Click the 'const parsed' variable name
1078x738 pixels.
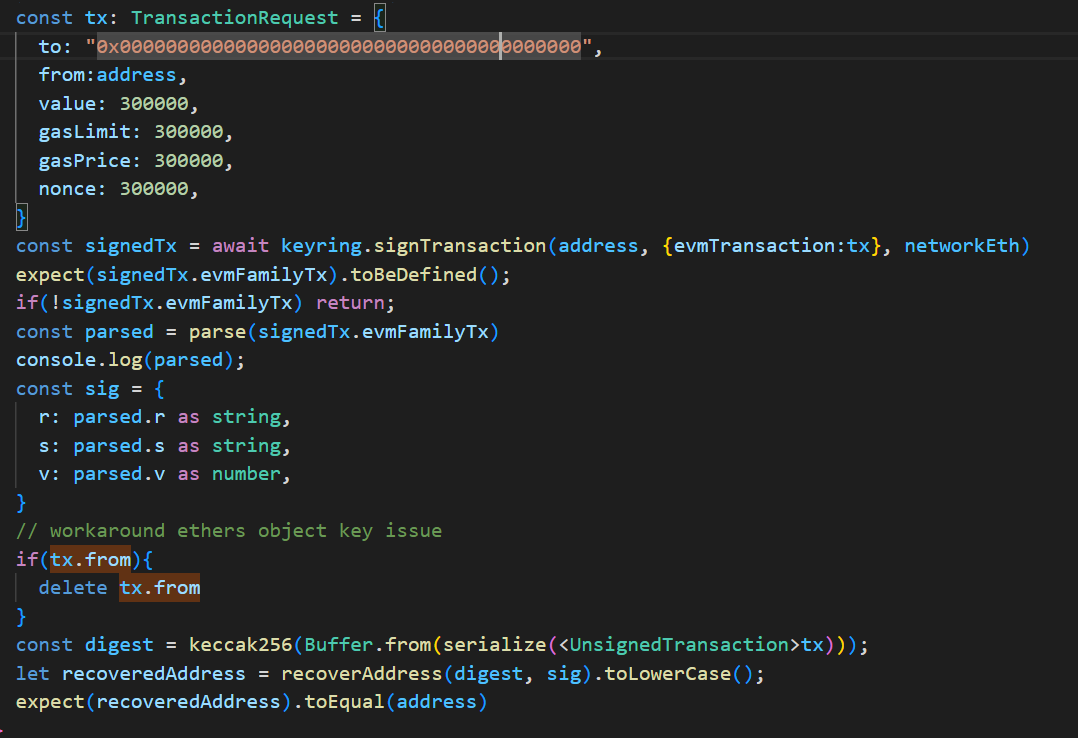tap(119, 332)
